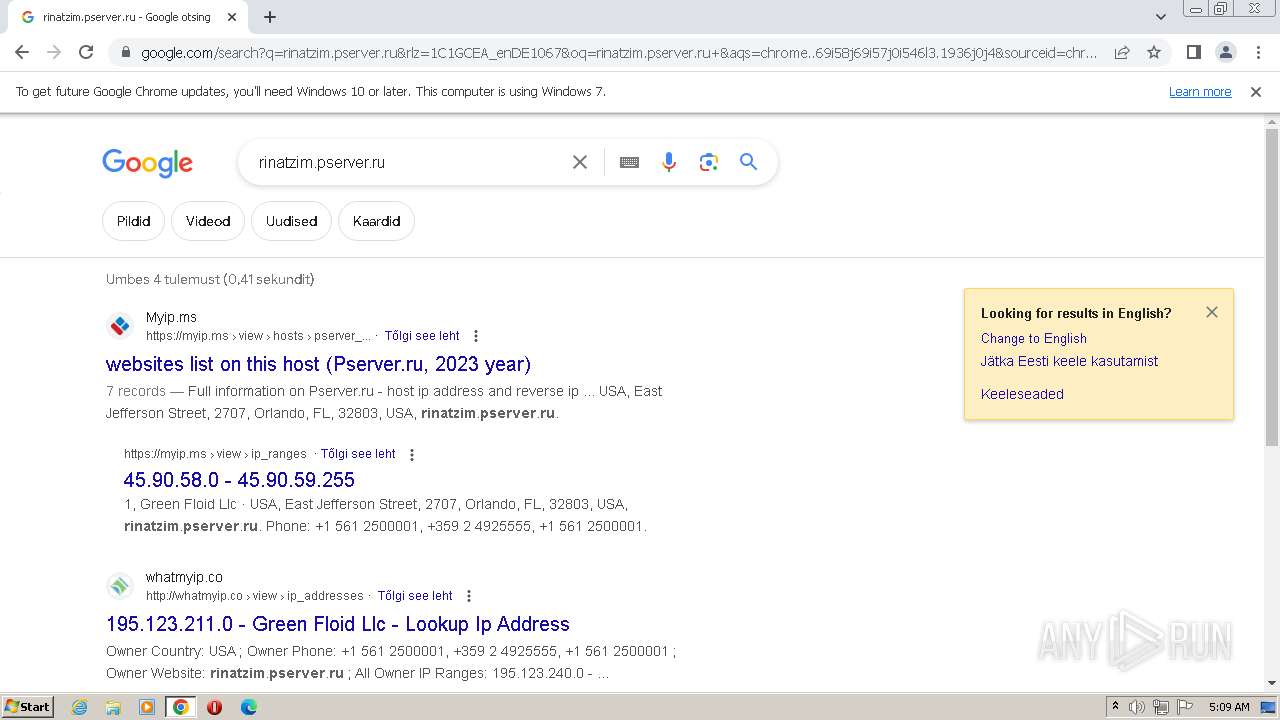Share this page icon in address bar
The image size is (1280, 720).
click(x=1122, y=52)
